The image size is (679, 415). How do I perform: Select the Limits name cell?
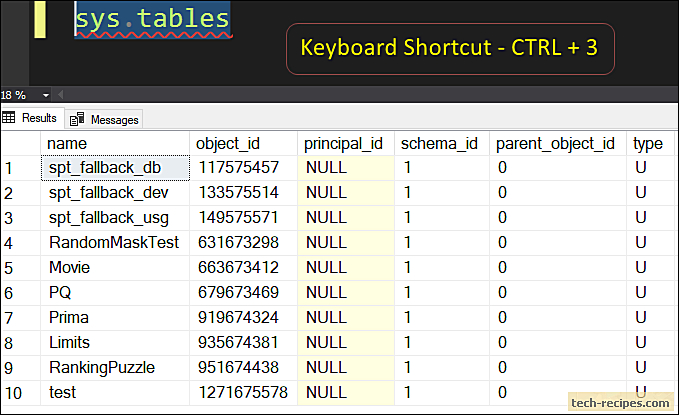click(x=115, y=343)
